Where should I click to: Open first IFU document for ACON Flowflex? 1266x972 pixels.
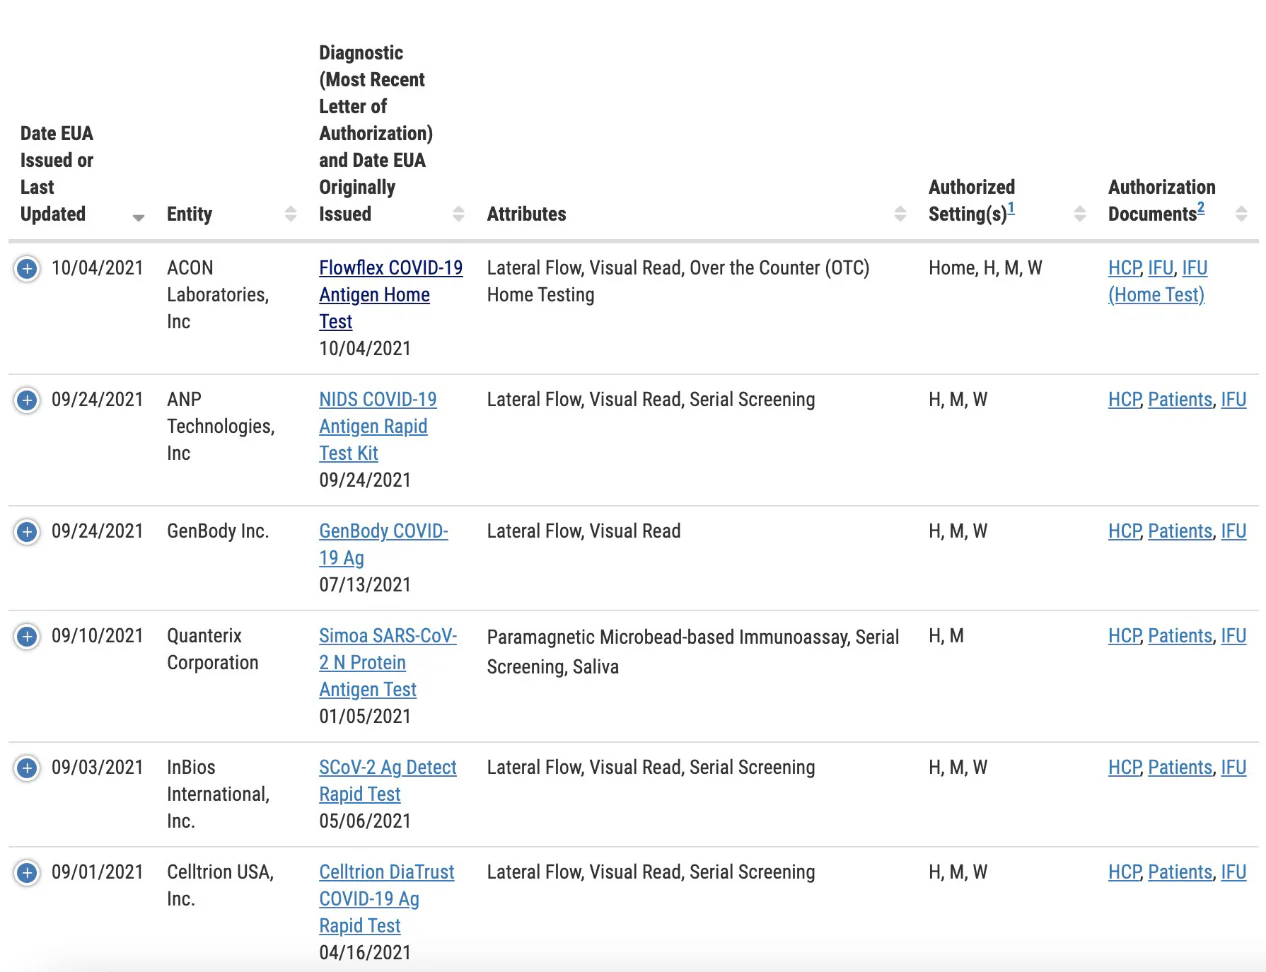coord(1161,268)
